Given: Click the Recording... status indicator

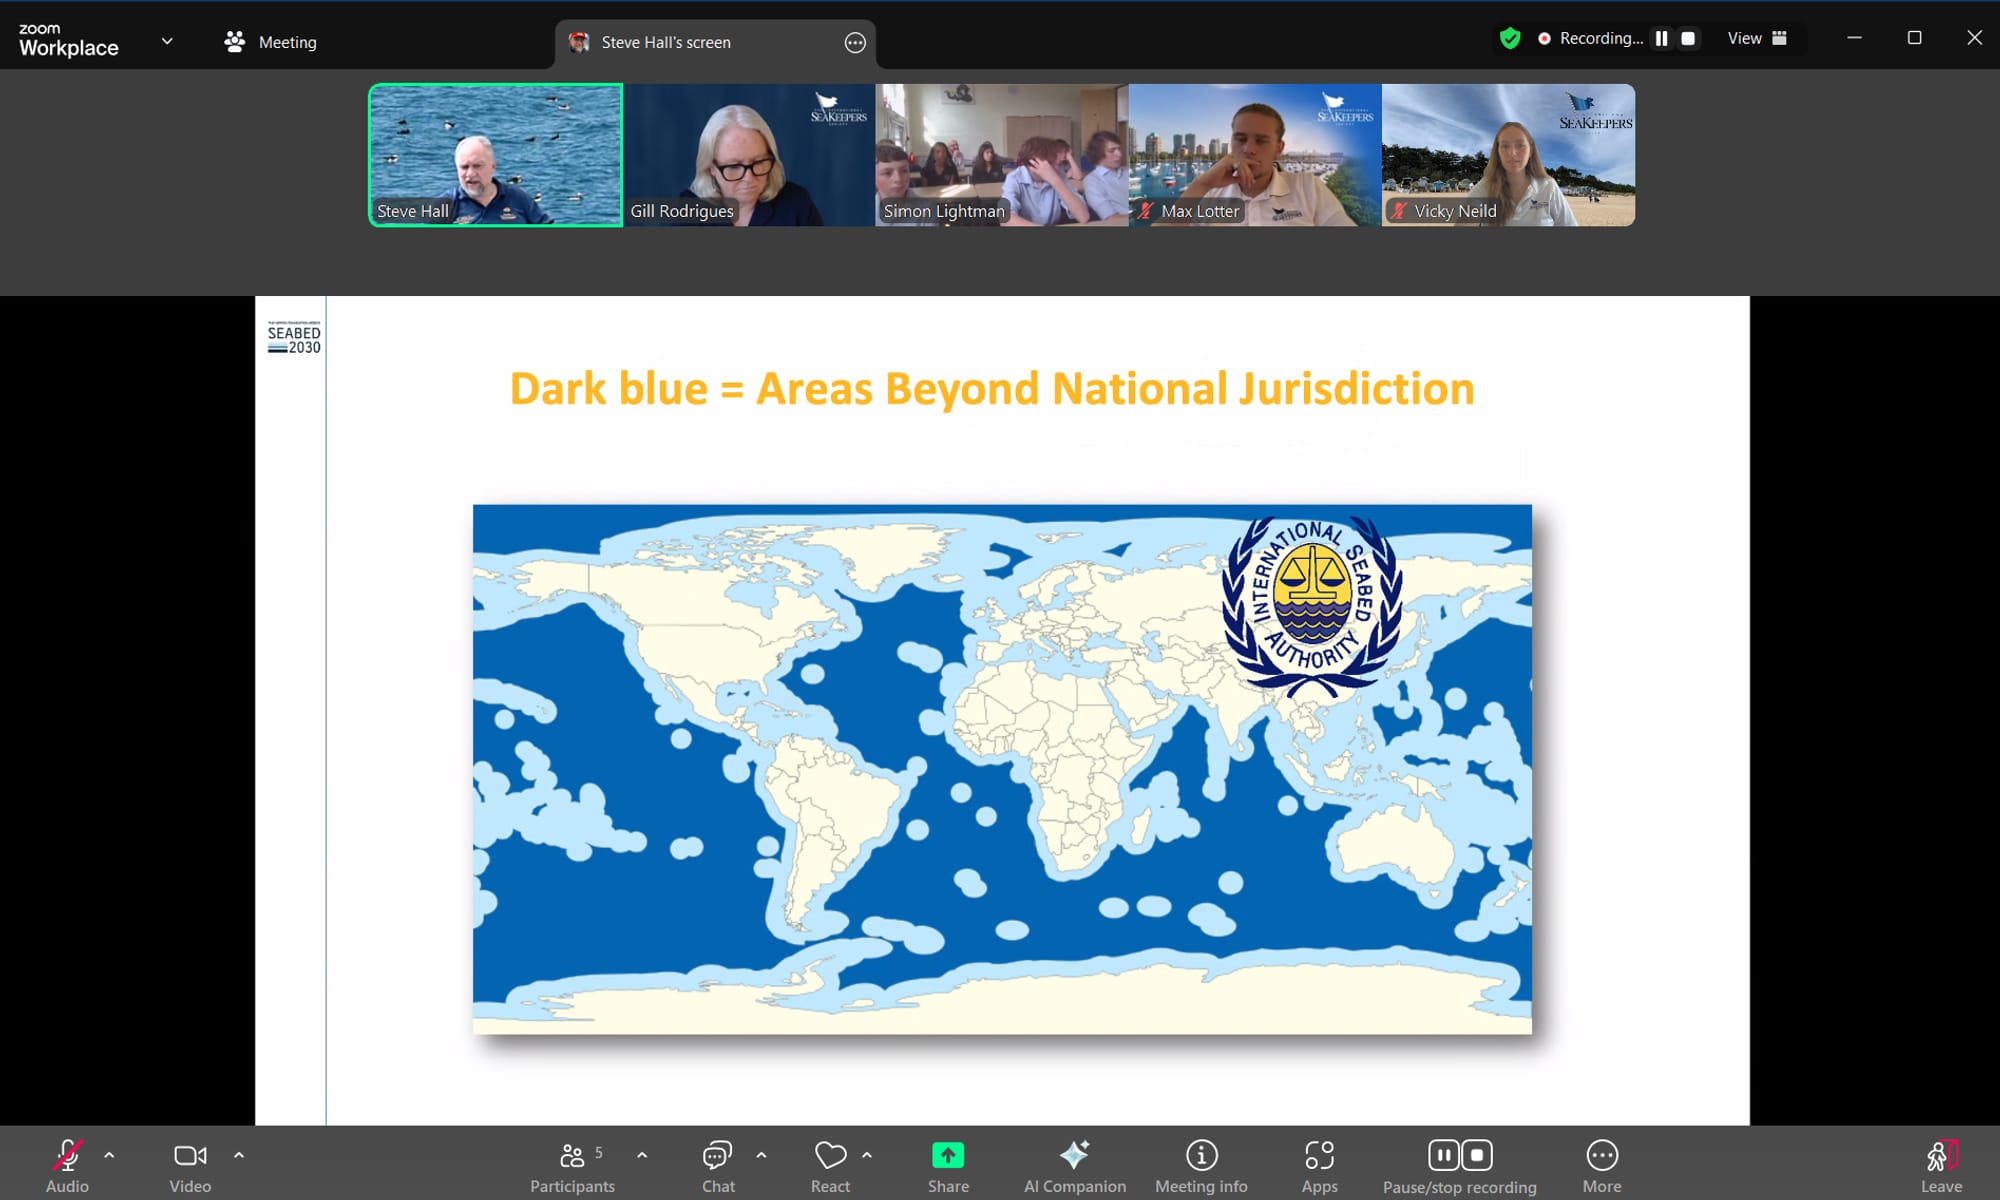Looking at the screenshot, I should pos(1590,38).
